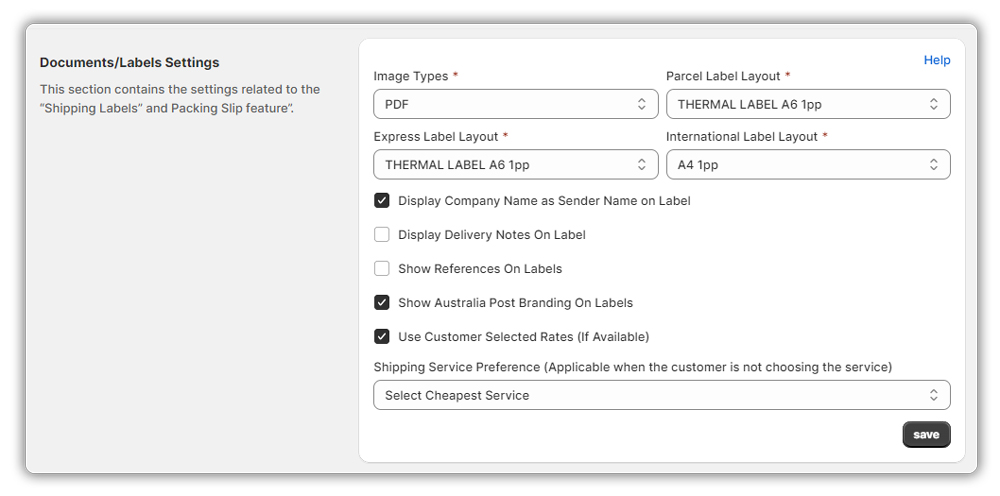This screenshot has height=496, width=1000.
Task: Click the Image Types field label
Action: click(411, 76)
